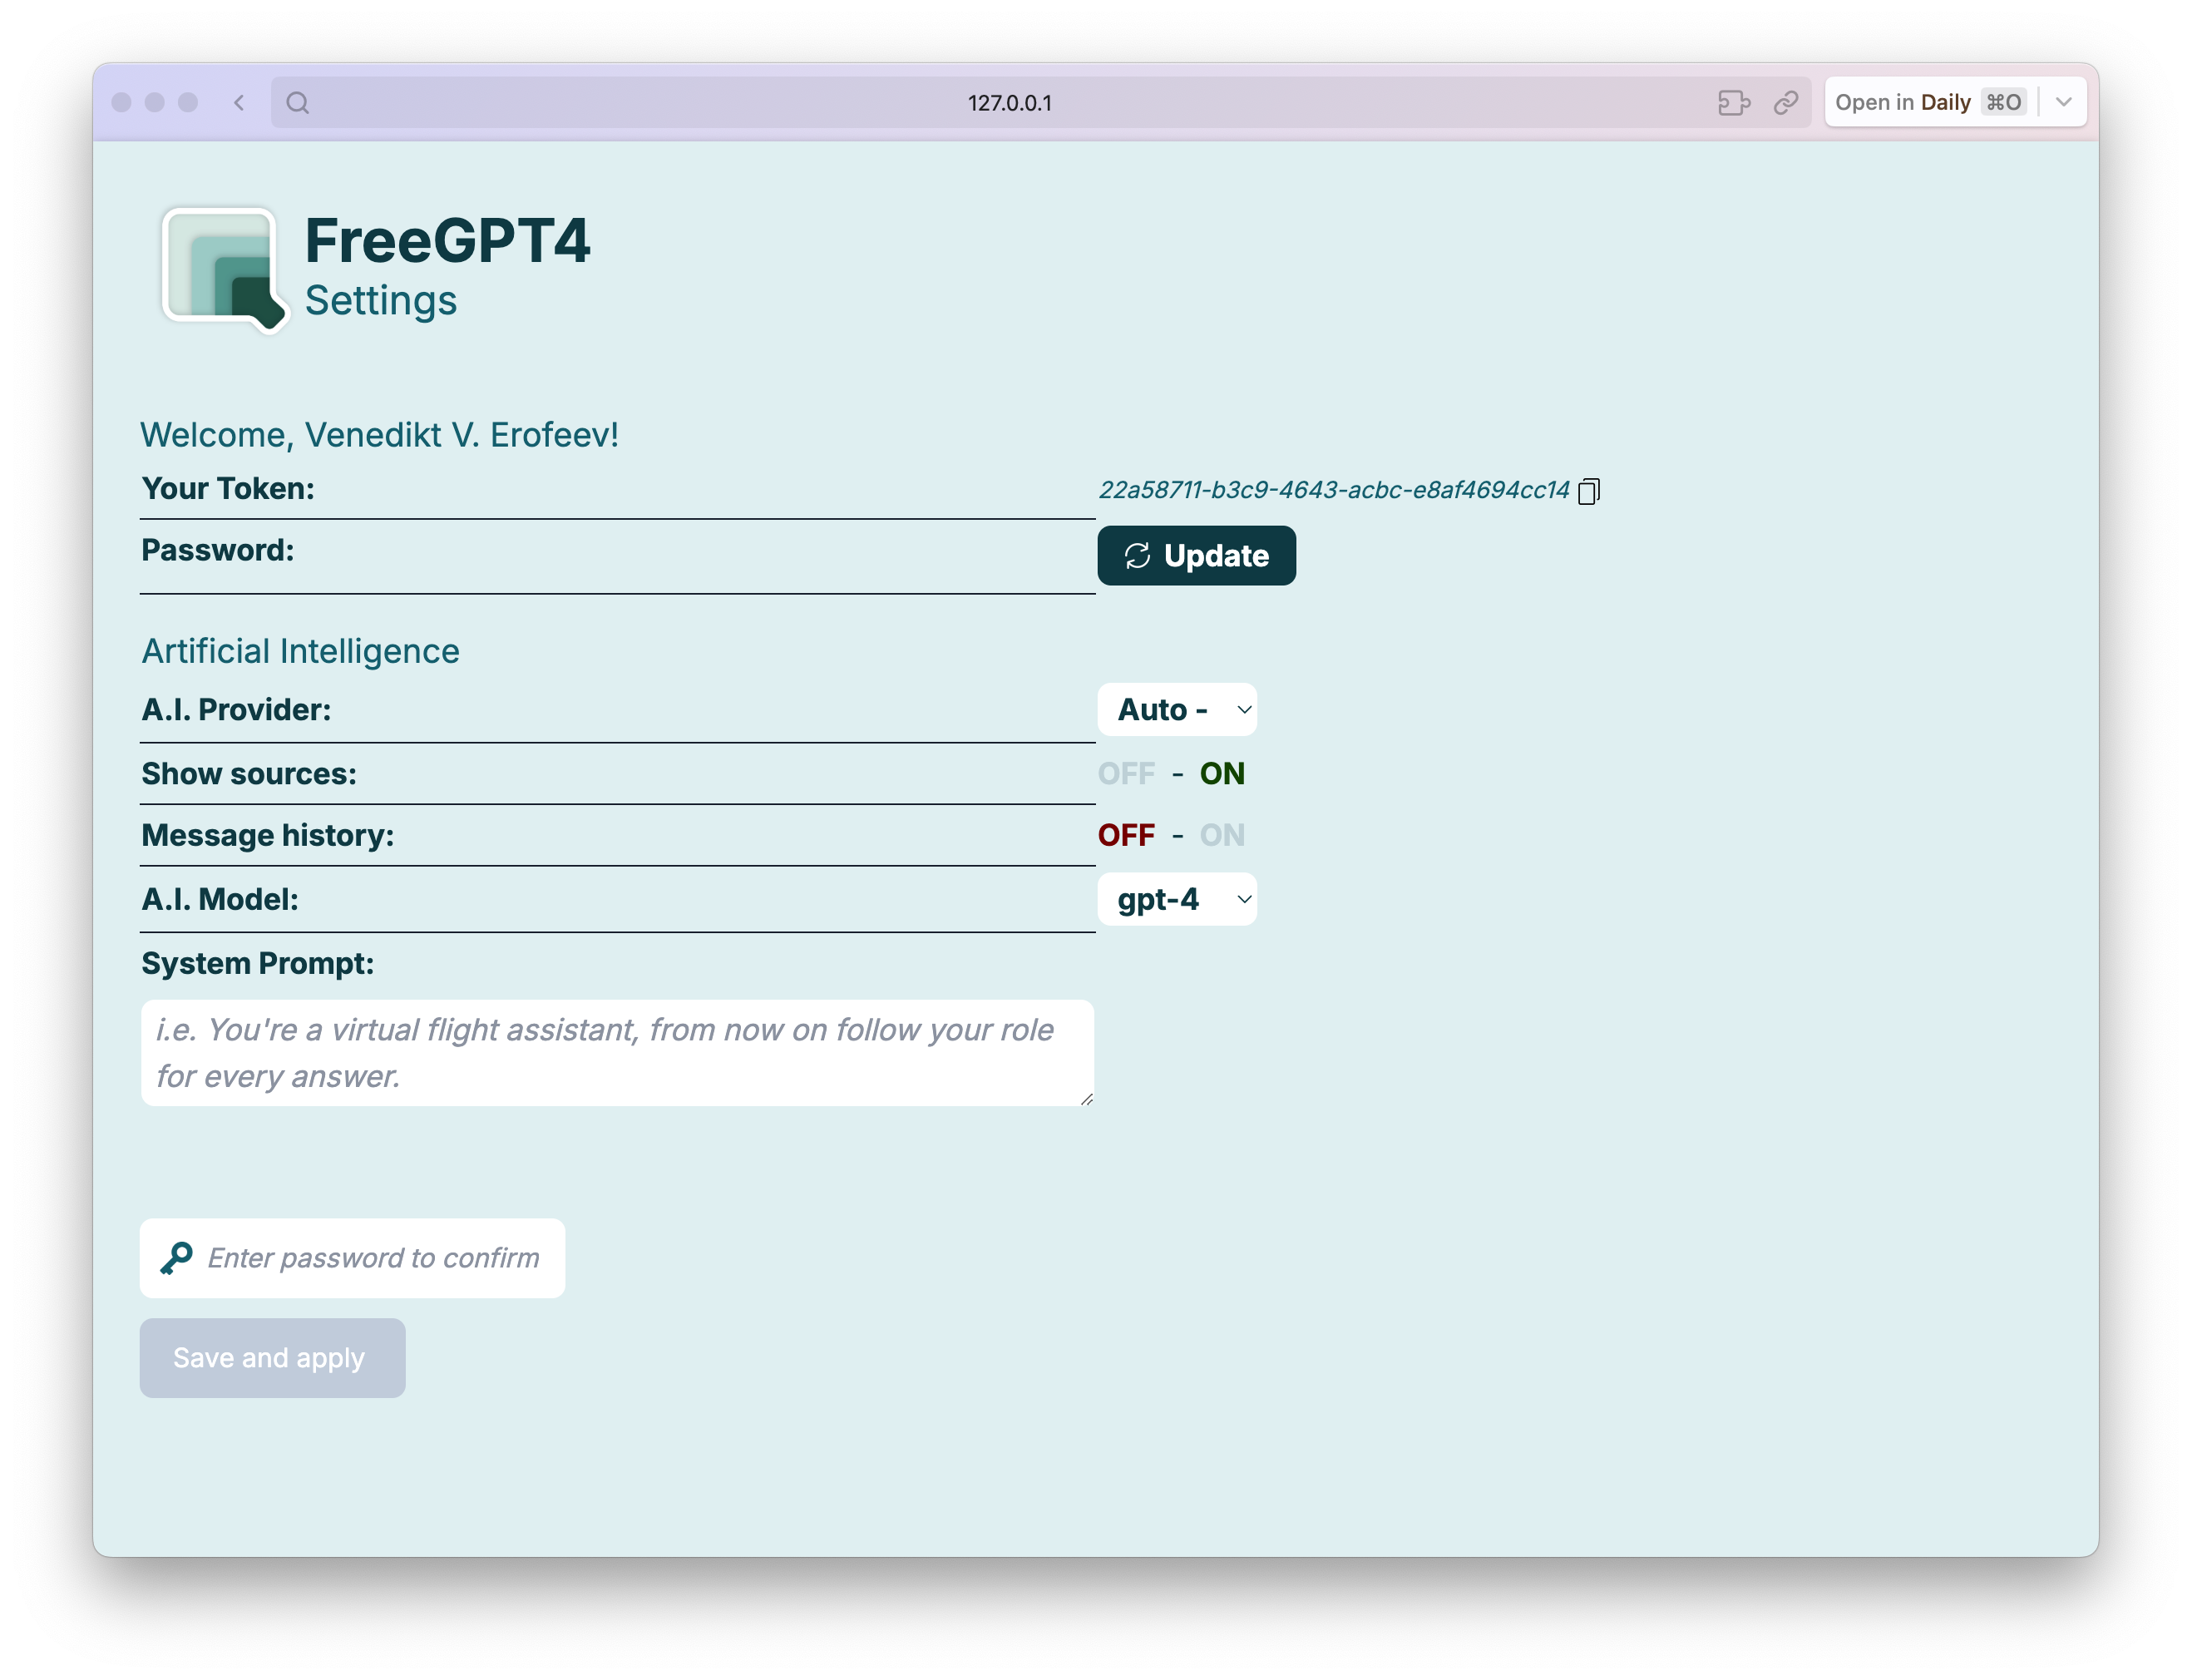Image resolution: width=2192 pixels, height=1680 pixels.
Task: Click the browser back arrow
Action: coord(239,103)
